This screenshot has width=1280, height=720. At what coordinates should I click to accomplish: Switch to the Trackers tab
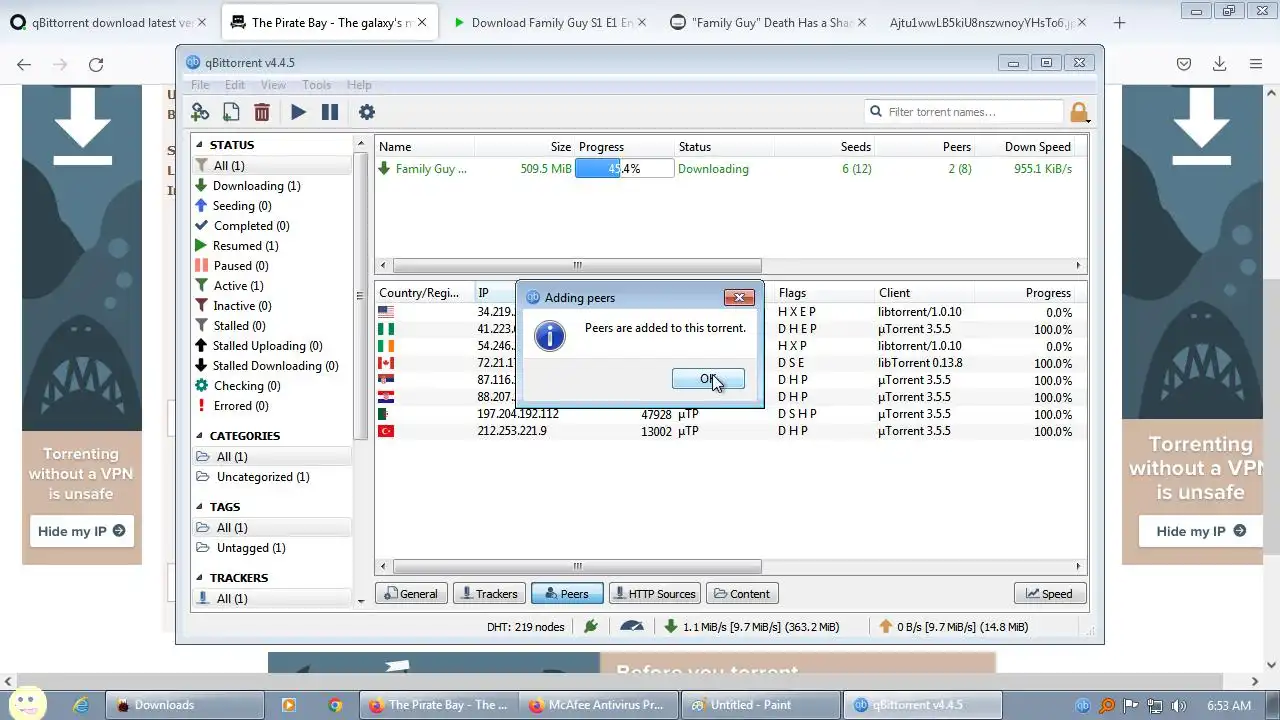[488, 594]
